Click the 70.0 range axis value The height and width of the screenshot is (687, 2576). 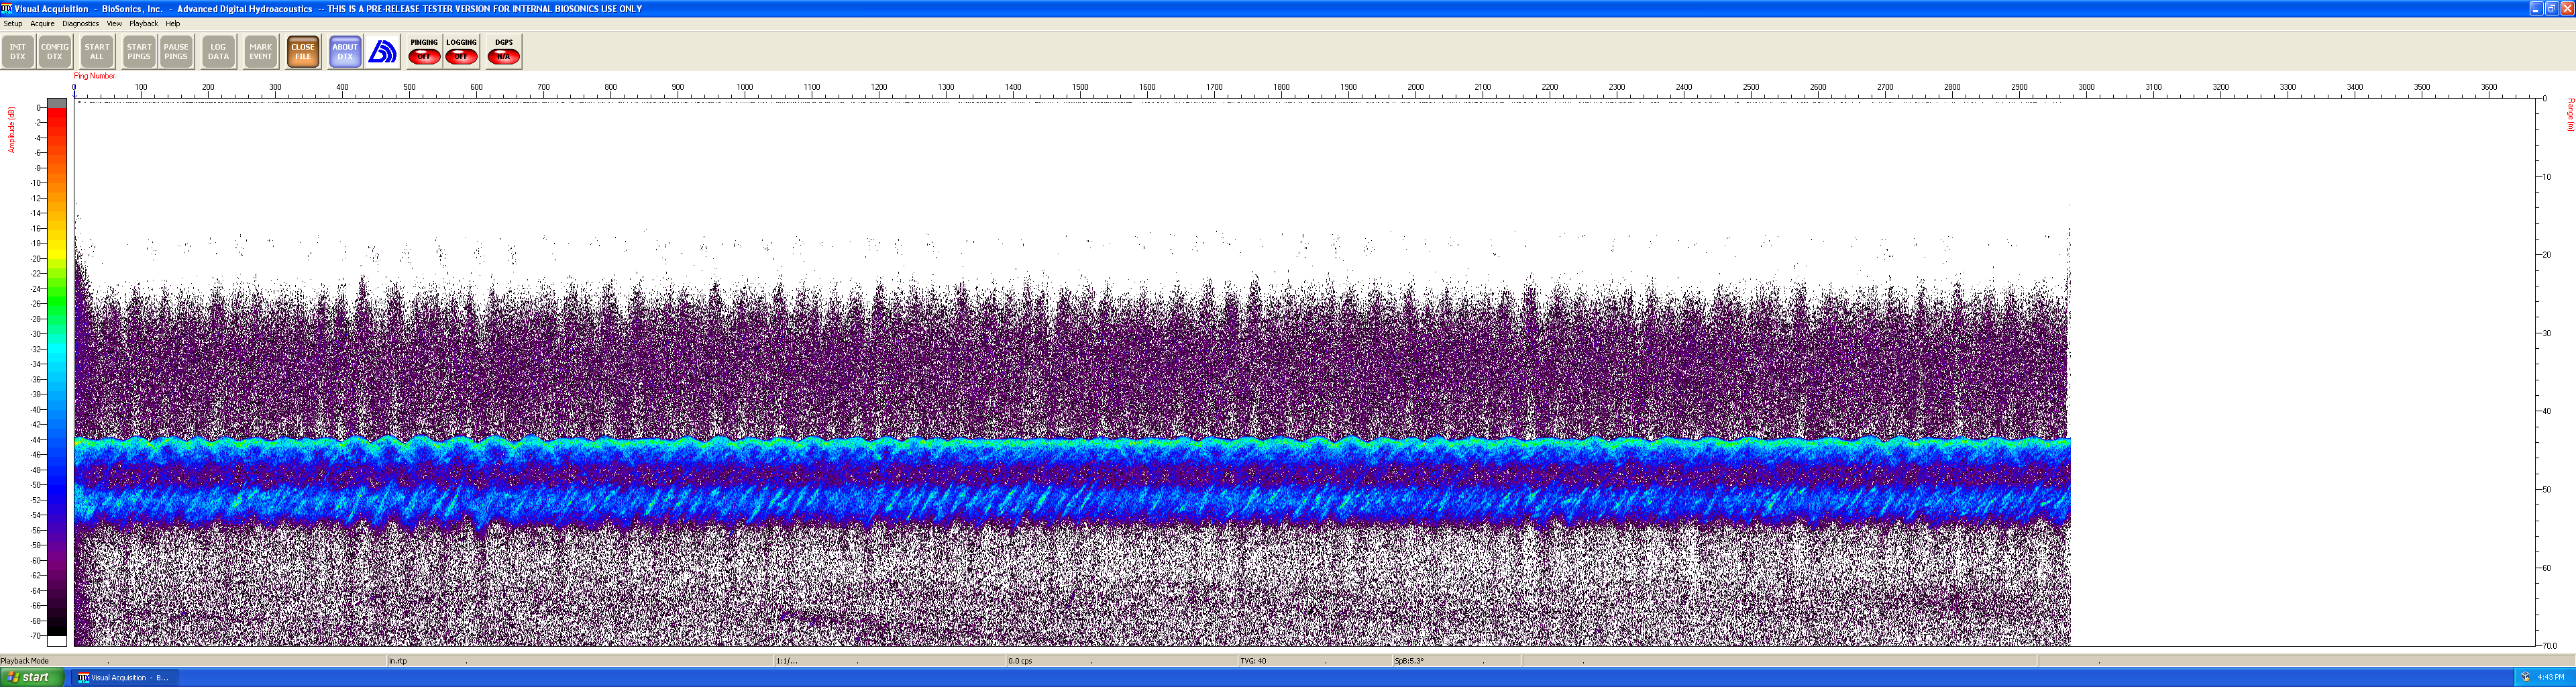(2550, 646)
